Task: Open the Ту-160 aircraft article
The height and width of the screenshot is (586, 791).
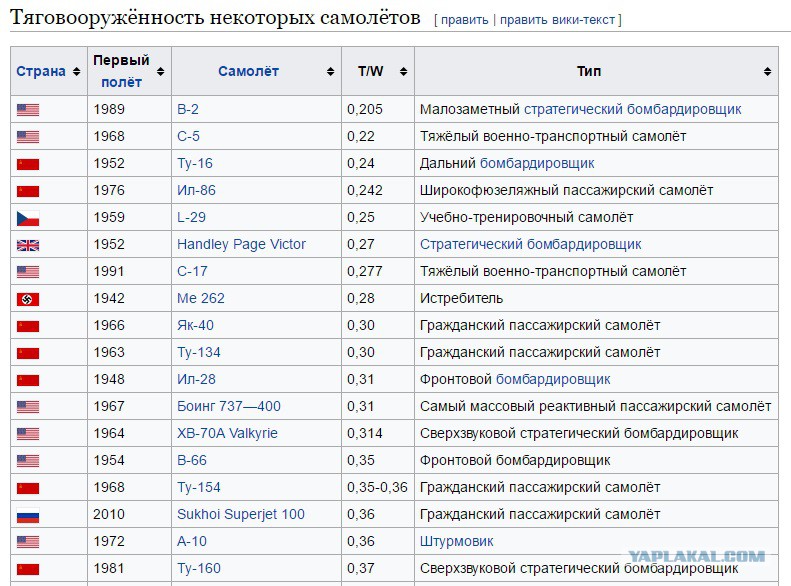Action: pos(199,568)
